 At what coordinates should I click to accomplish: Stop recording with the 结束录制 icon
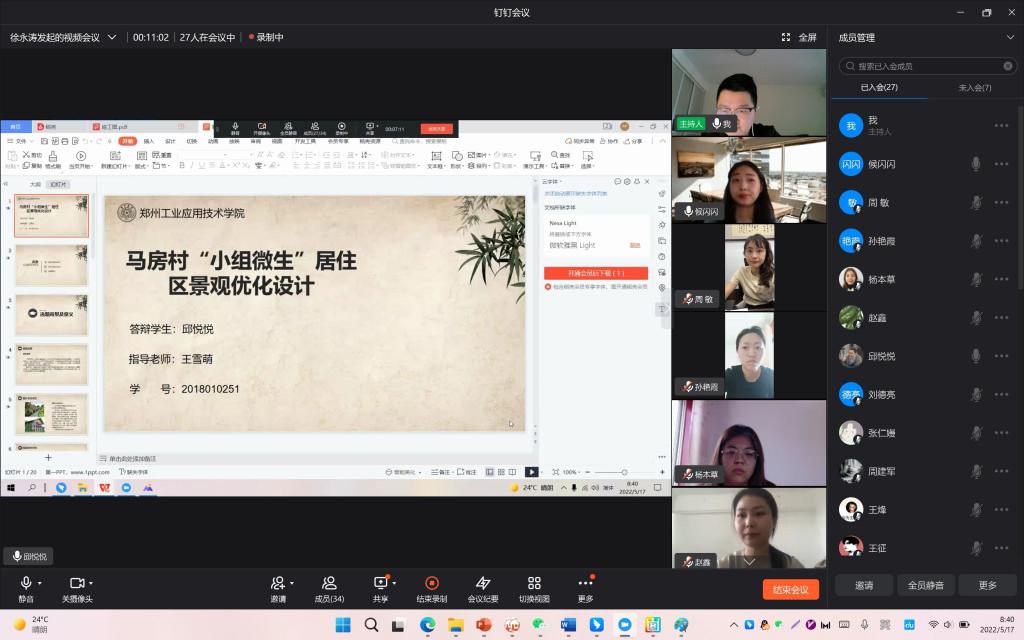(431, 583)
